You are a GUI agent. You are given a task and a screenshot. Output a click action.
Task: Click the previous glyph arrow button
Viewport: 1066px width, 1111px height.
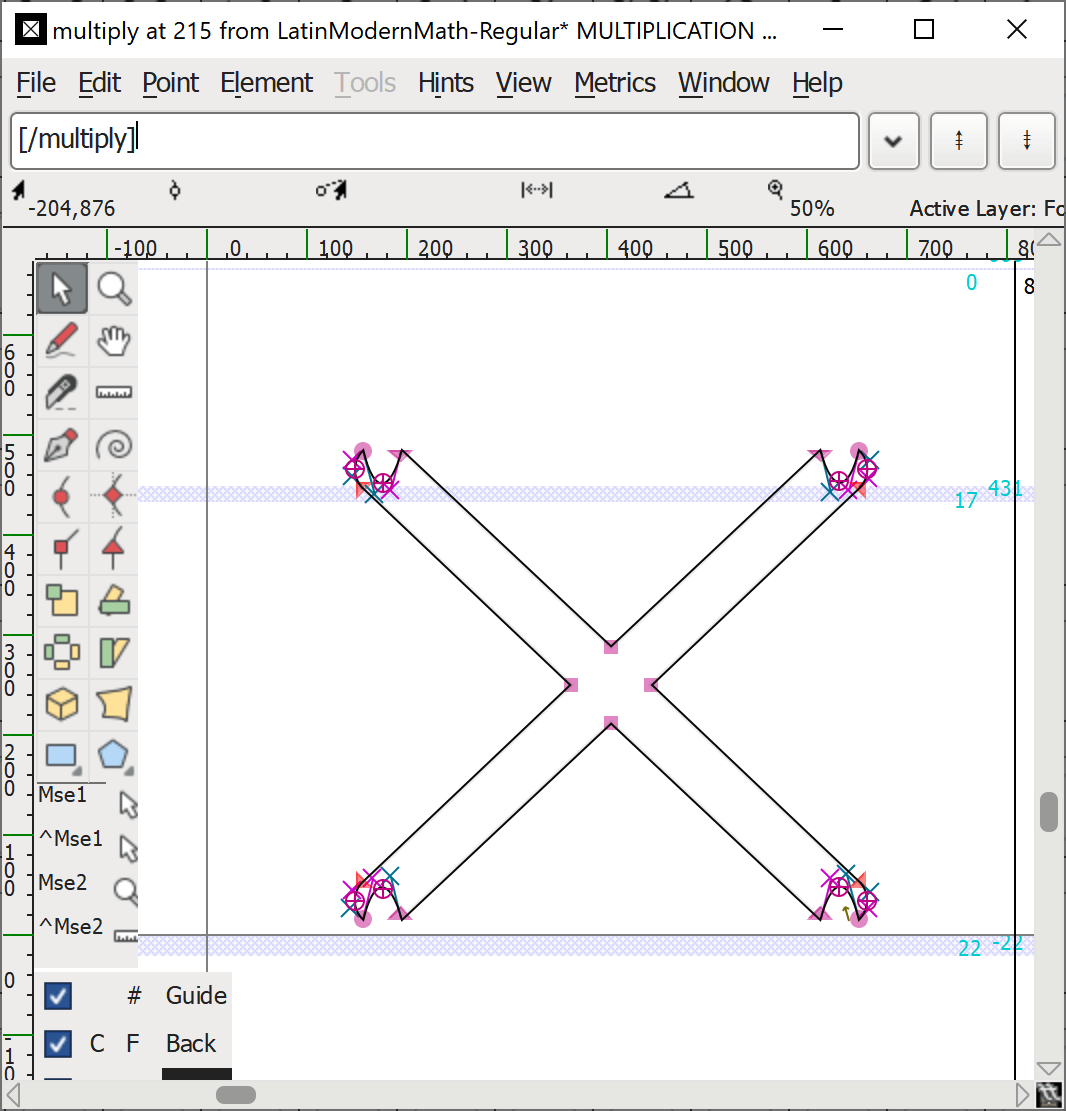pos(959,141)
